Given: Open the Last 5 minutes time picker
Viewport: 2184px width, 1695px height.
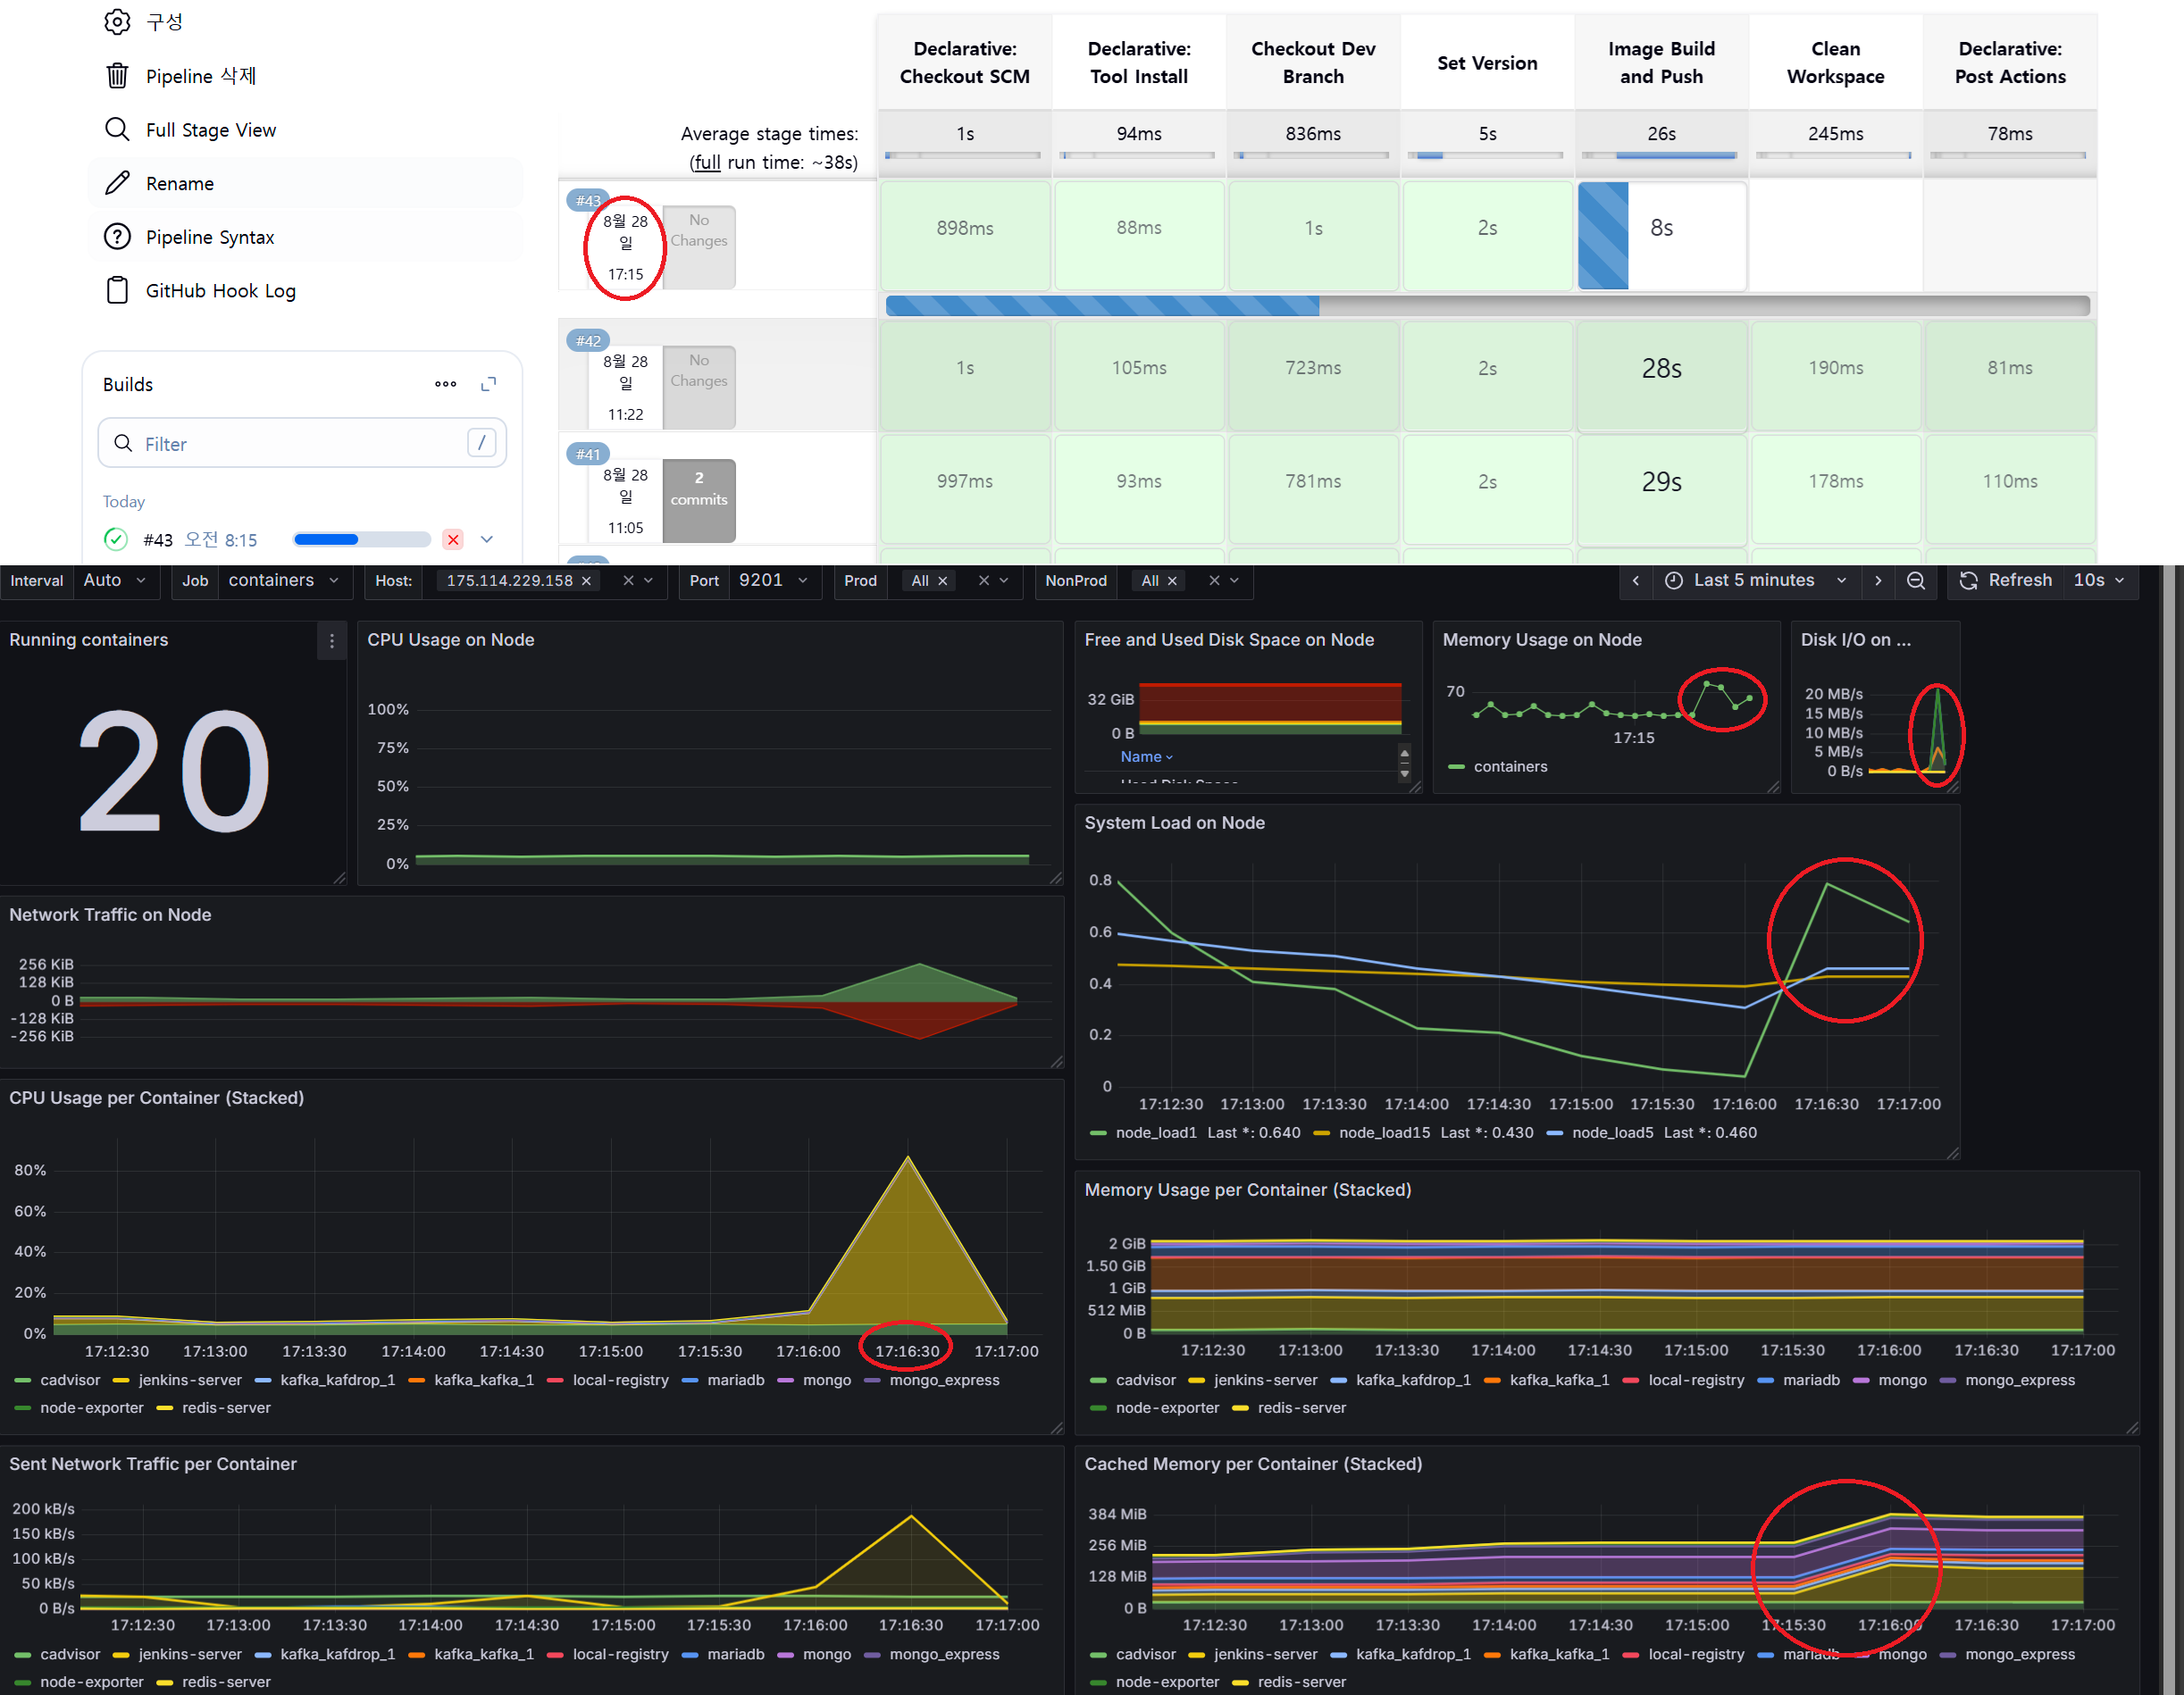Looking at the screenshot, I should point(1754,581).
